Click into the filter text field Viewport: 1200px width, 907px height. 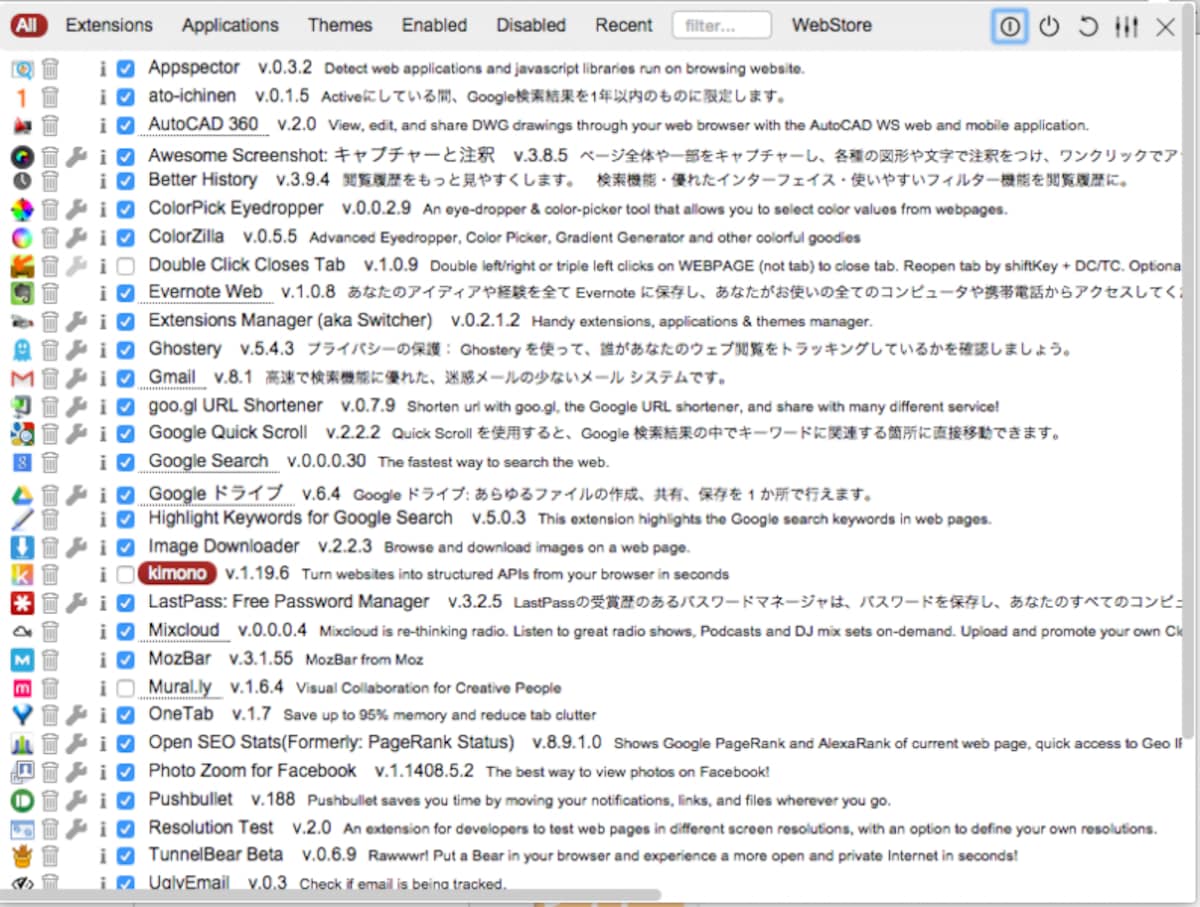[721, 26]
